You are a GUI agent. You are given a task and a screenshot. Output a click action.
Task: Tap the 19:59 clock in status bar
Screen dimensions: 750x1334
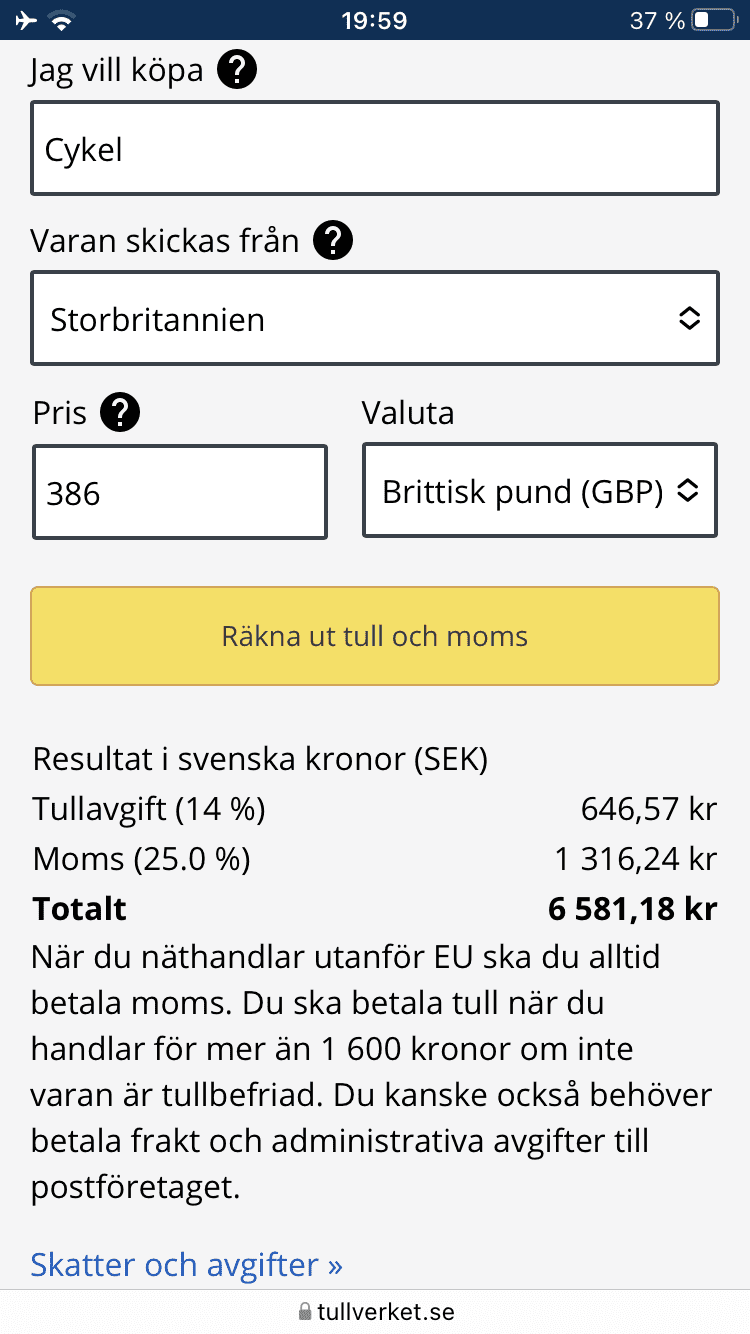pos(373,20)
